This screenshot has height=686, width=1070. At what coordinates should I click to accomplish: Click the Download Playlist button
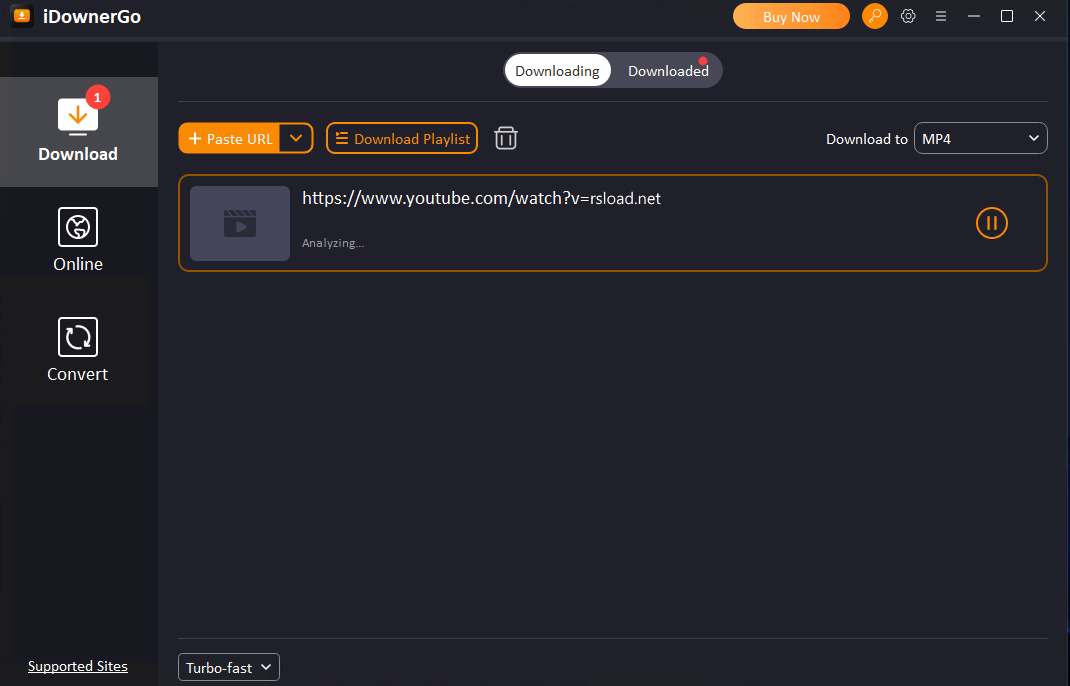pos(402,138)
